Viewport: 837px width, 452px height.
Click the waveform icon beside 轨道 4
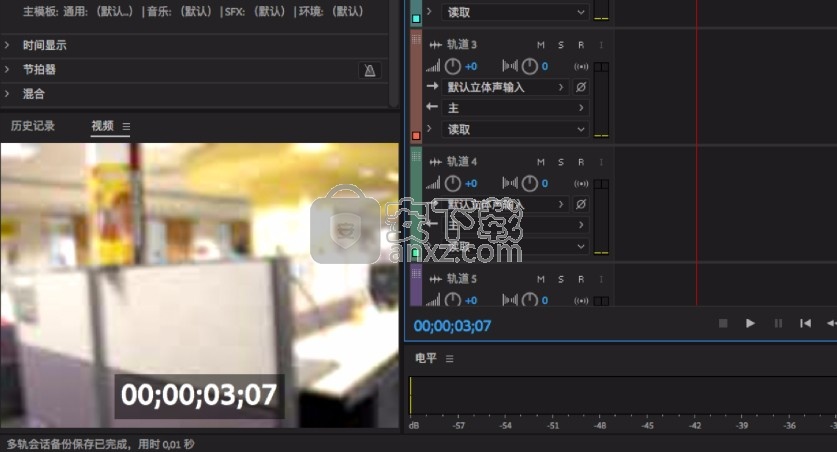(x=436, y=162)
